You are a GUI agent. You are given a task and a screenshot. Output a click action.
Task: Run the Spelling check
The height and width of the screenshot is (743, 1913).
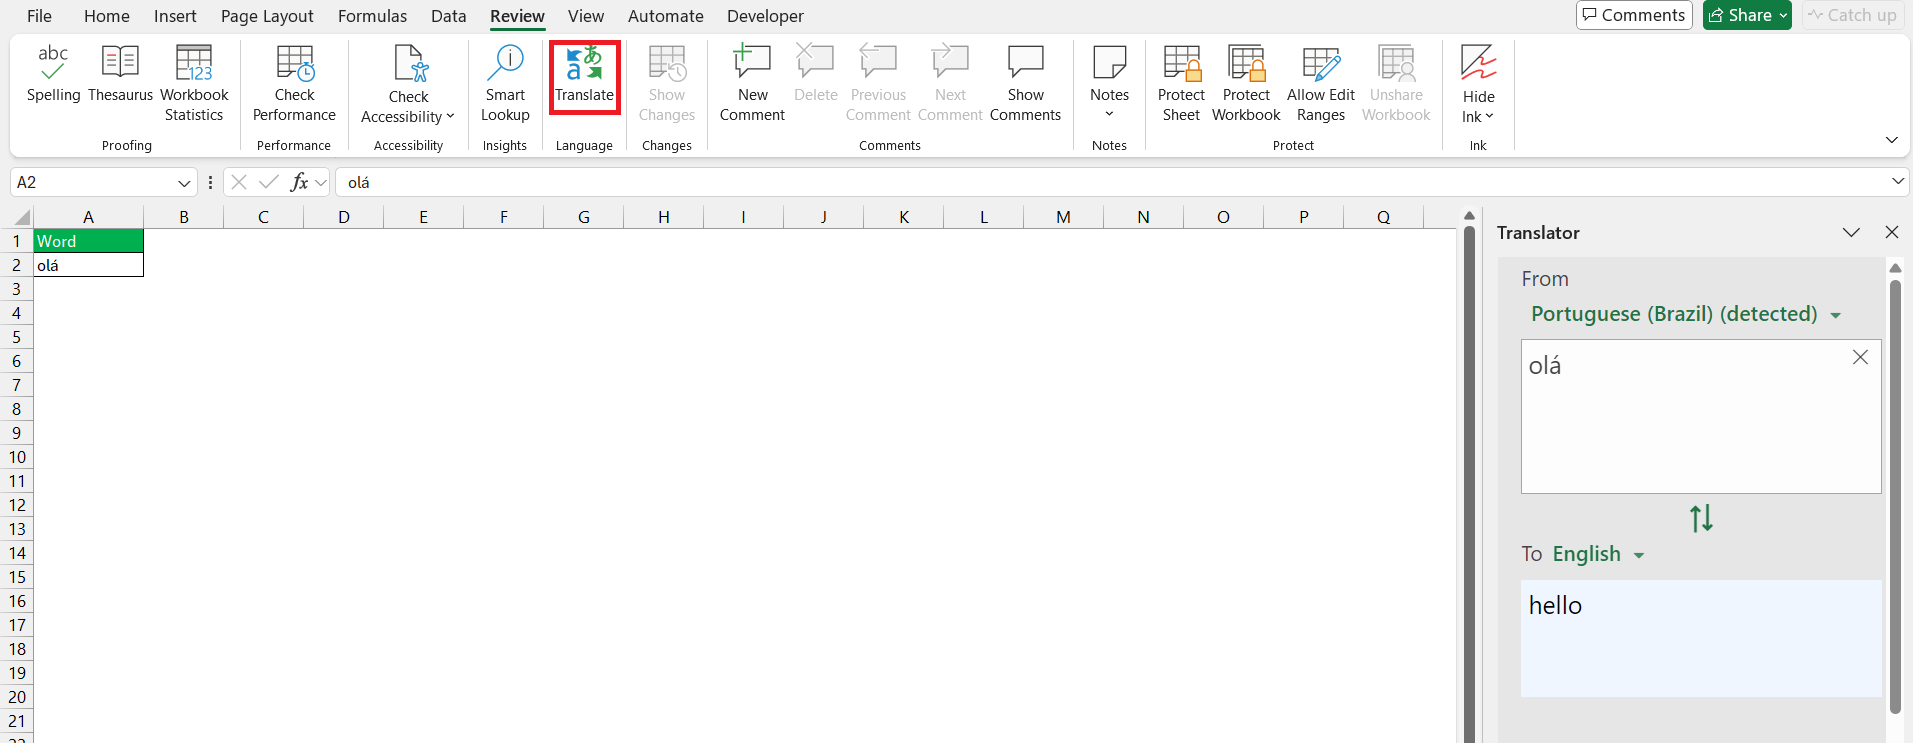tap(53, 73)
